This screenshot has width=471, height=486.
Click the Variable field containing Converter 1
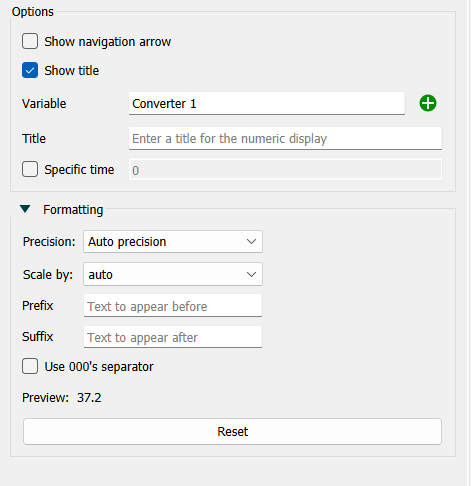pos(267,104)
